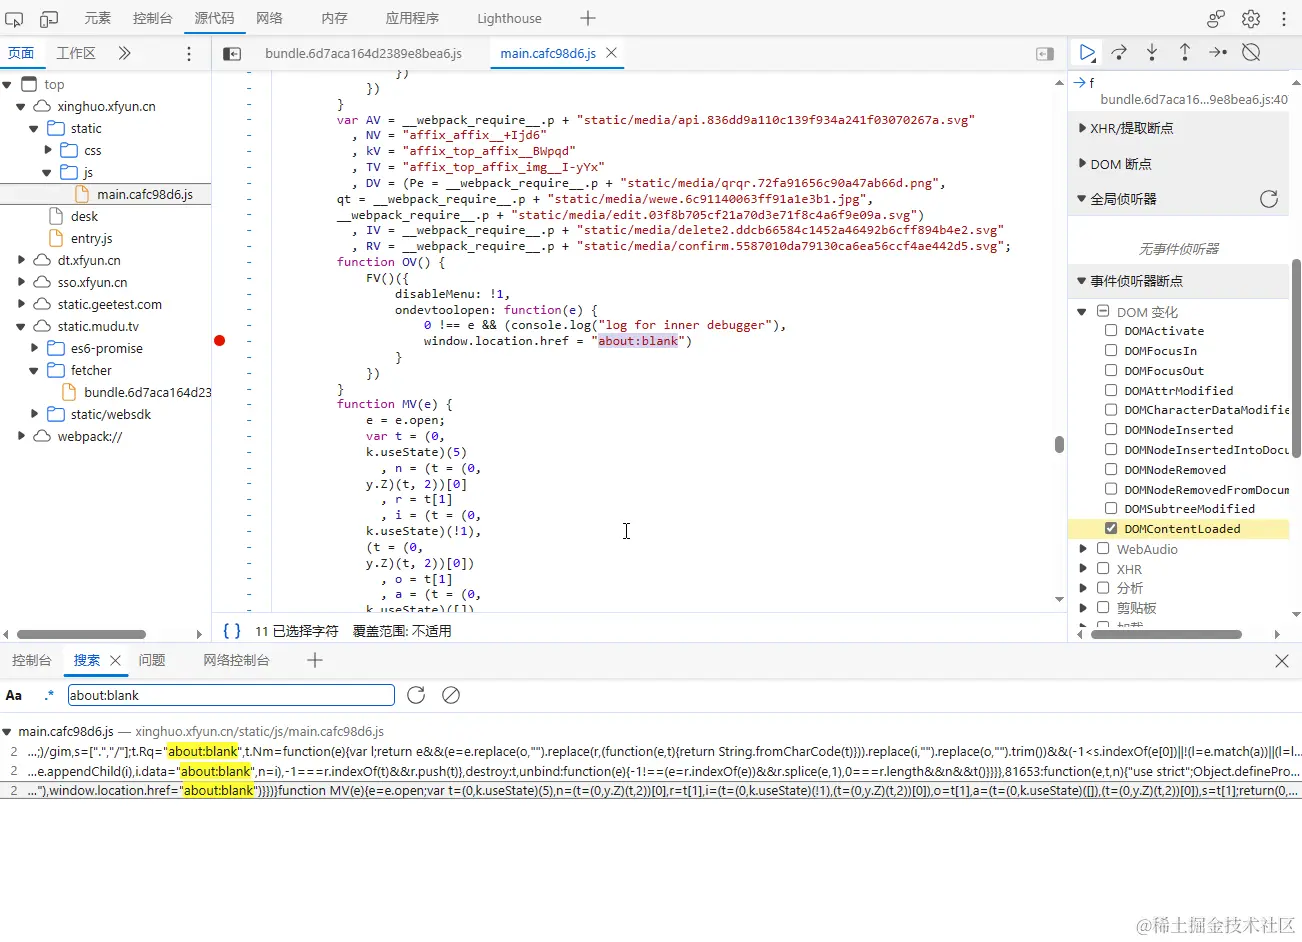
Task: Open the third about:blank search result
Action: click(x=651, y=790)
